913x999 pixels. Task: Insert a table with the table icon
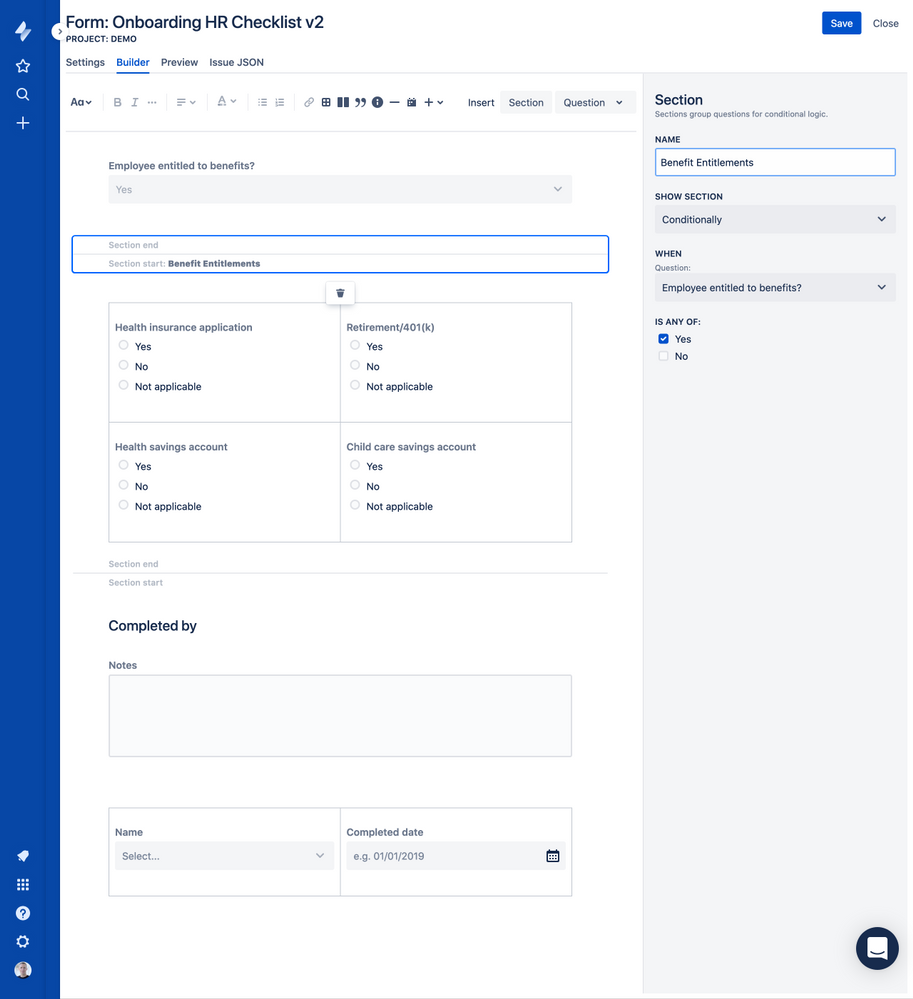(x=326, y=103)
